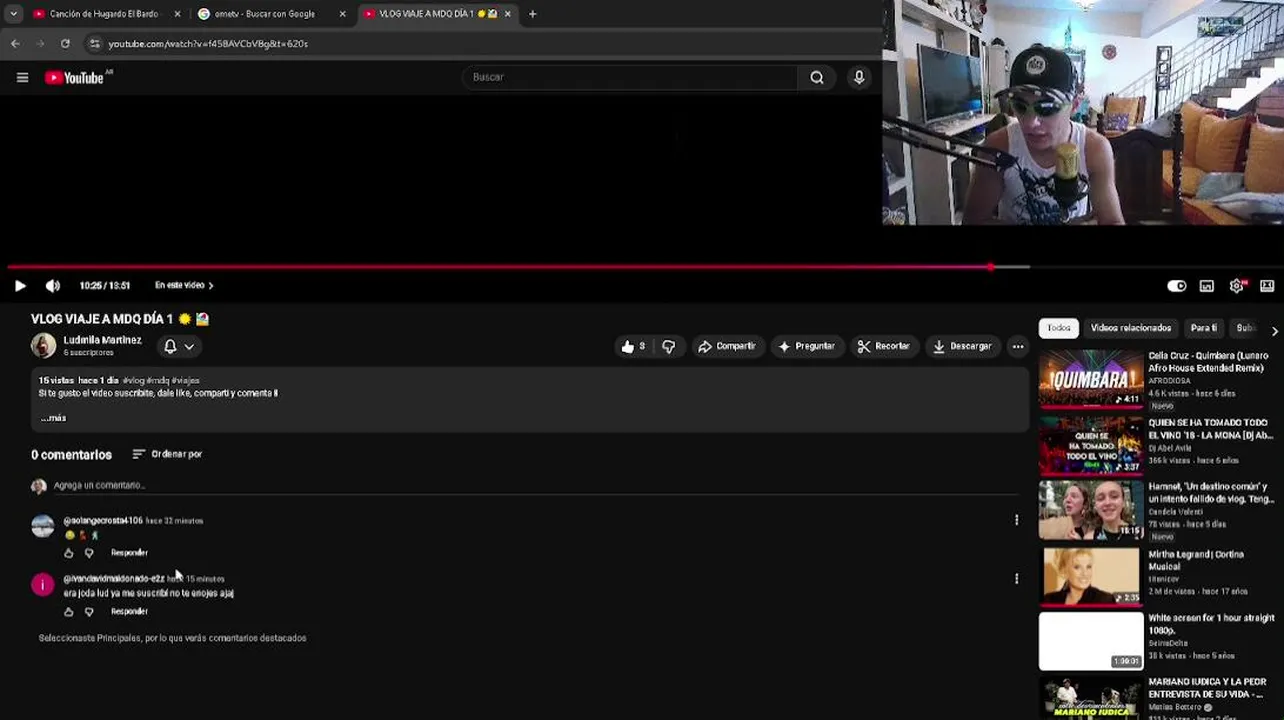1284x720 pixels.
Task: Open the White screen for 1 hour thumbnail
Action: 1091,641
